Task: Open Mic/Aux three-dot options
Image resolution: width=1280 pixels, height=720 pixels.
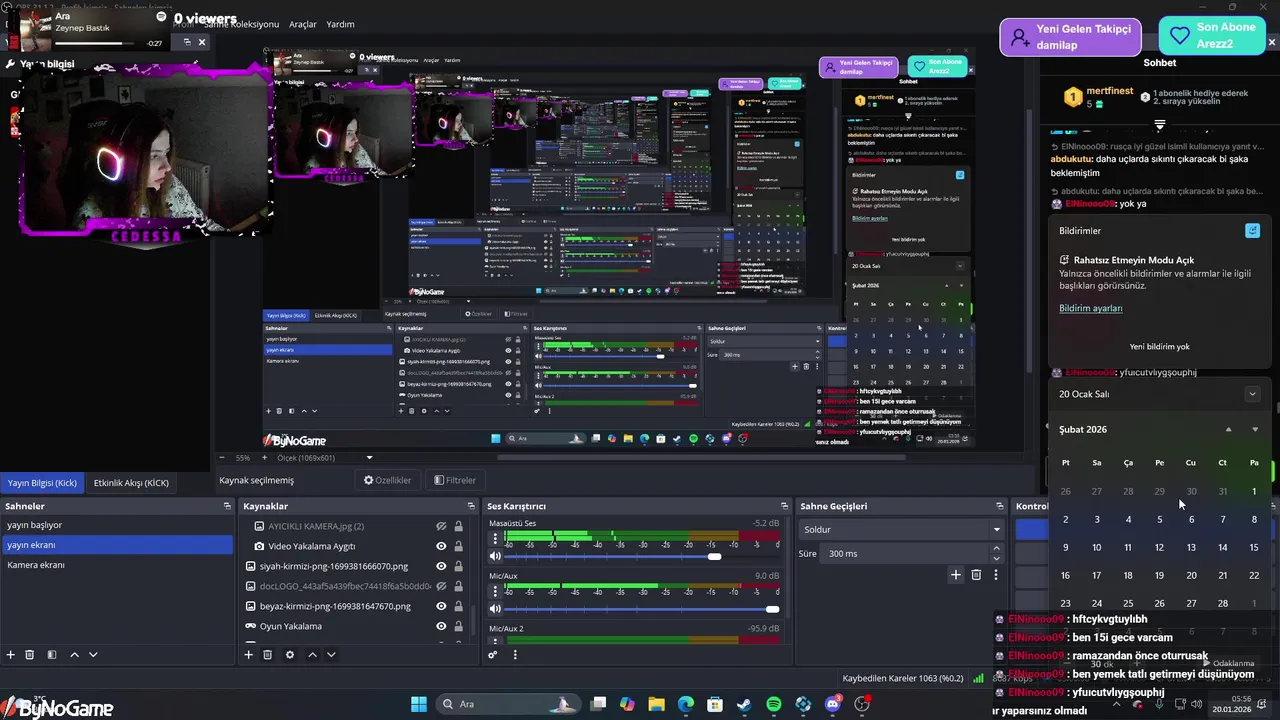Action: [495, 592]
